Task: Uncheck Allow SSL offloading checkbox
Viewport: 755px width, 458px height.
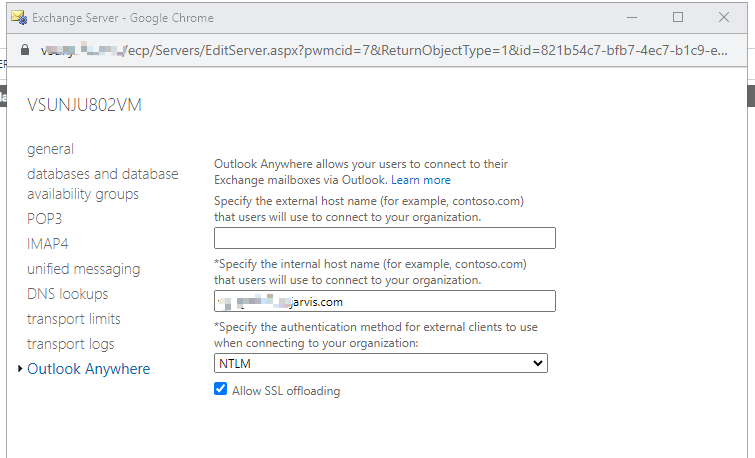Action: click(x=221, y=389)
